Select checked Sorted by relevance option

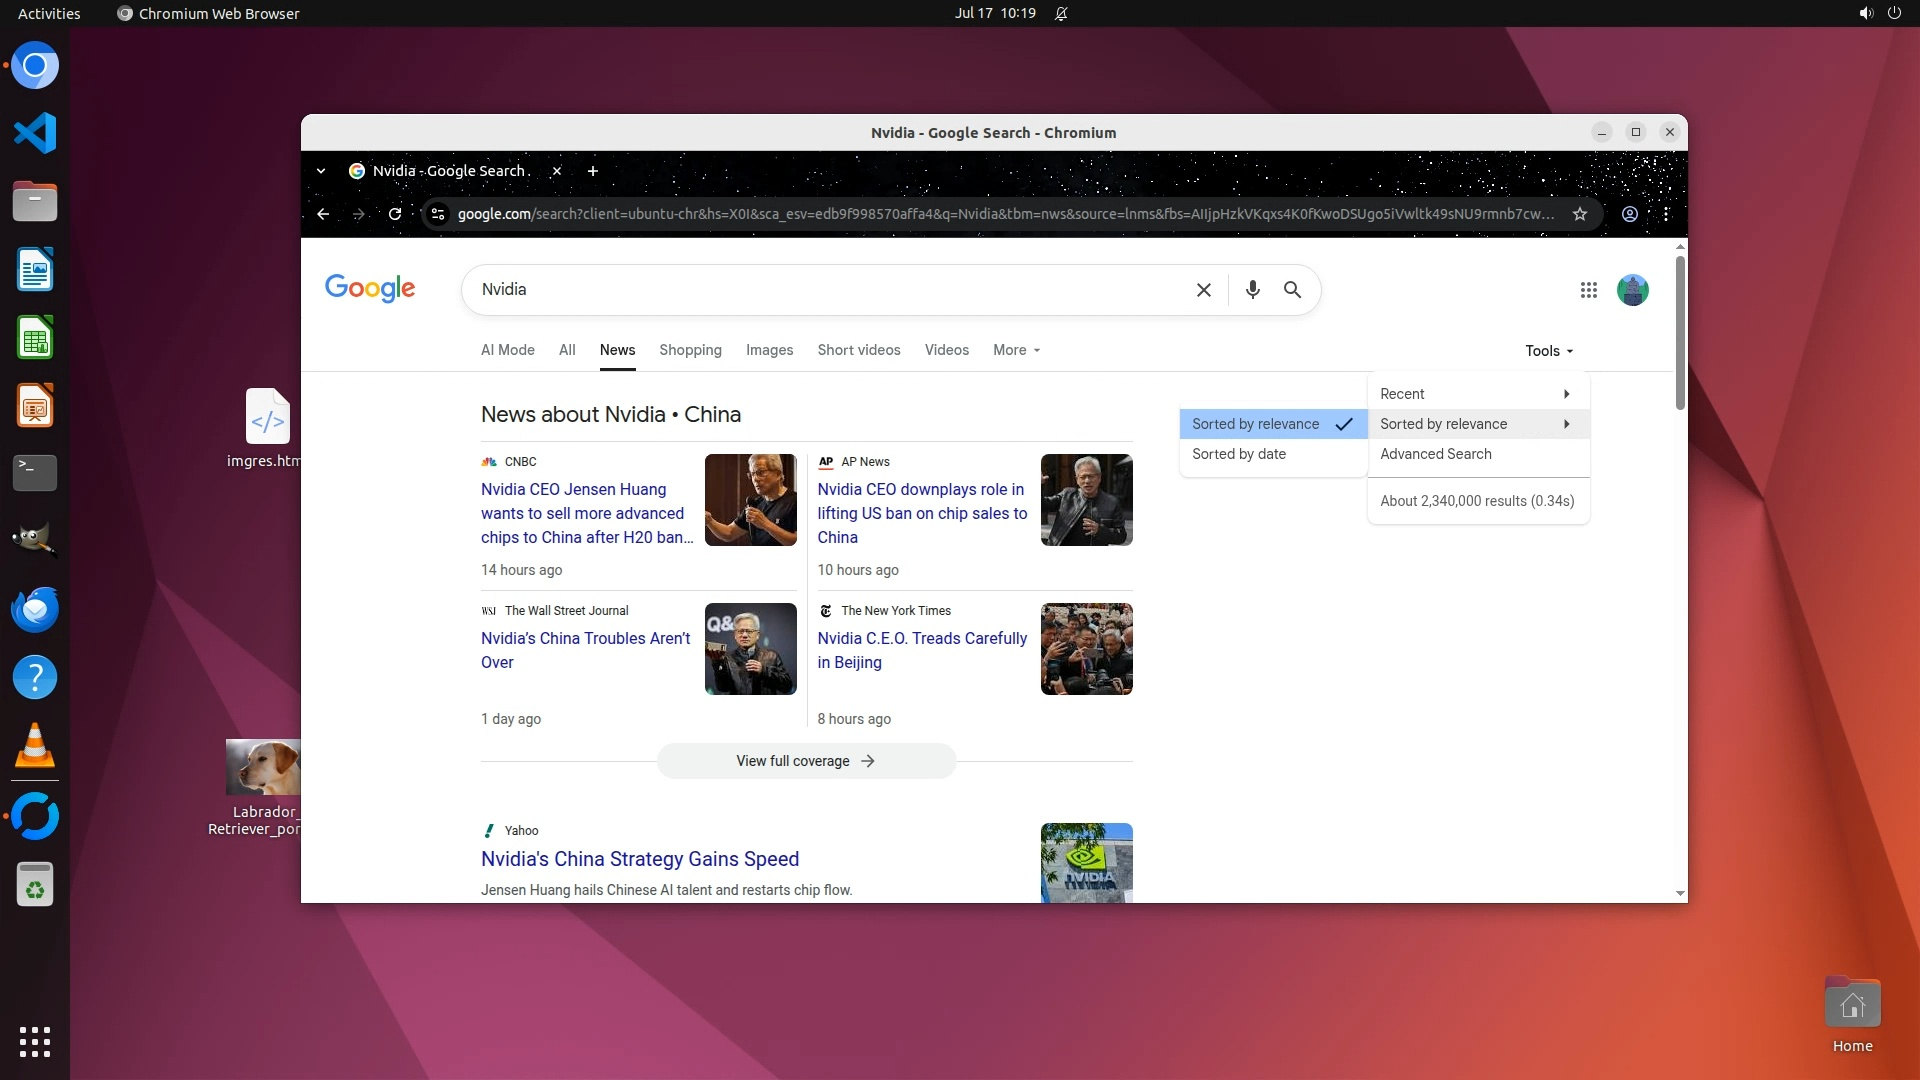pos(1256,424)
